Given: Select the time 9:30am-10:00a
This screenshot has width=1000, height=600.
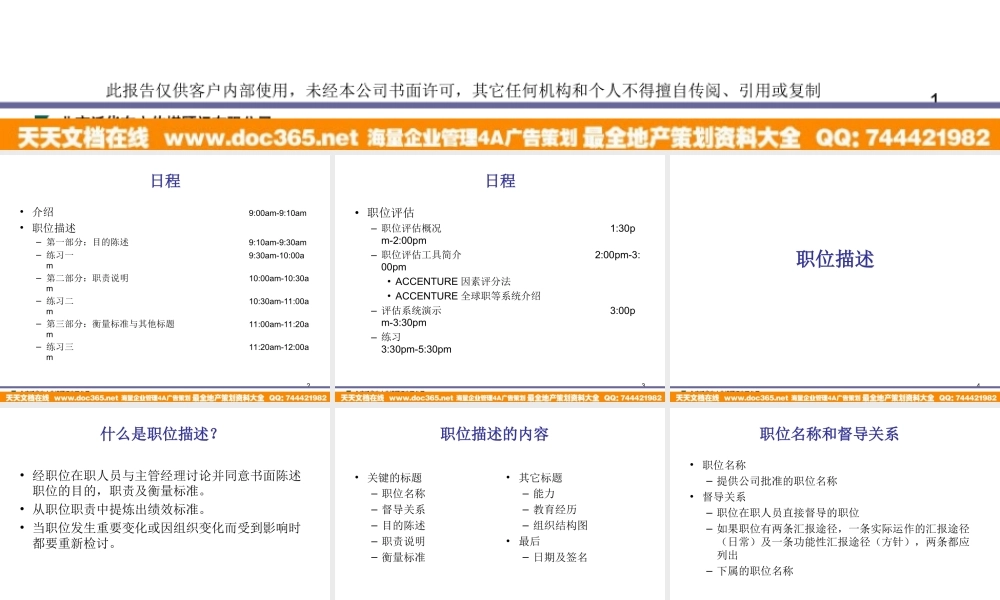Looking at the screenshot, I should click(x=276, y=255).
